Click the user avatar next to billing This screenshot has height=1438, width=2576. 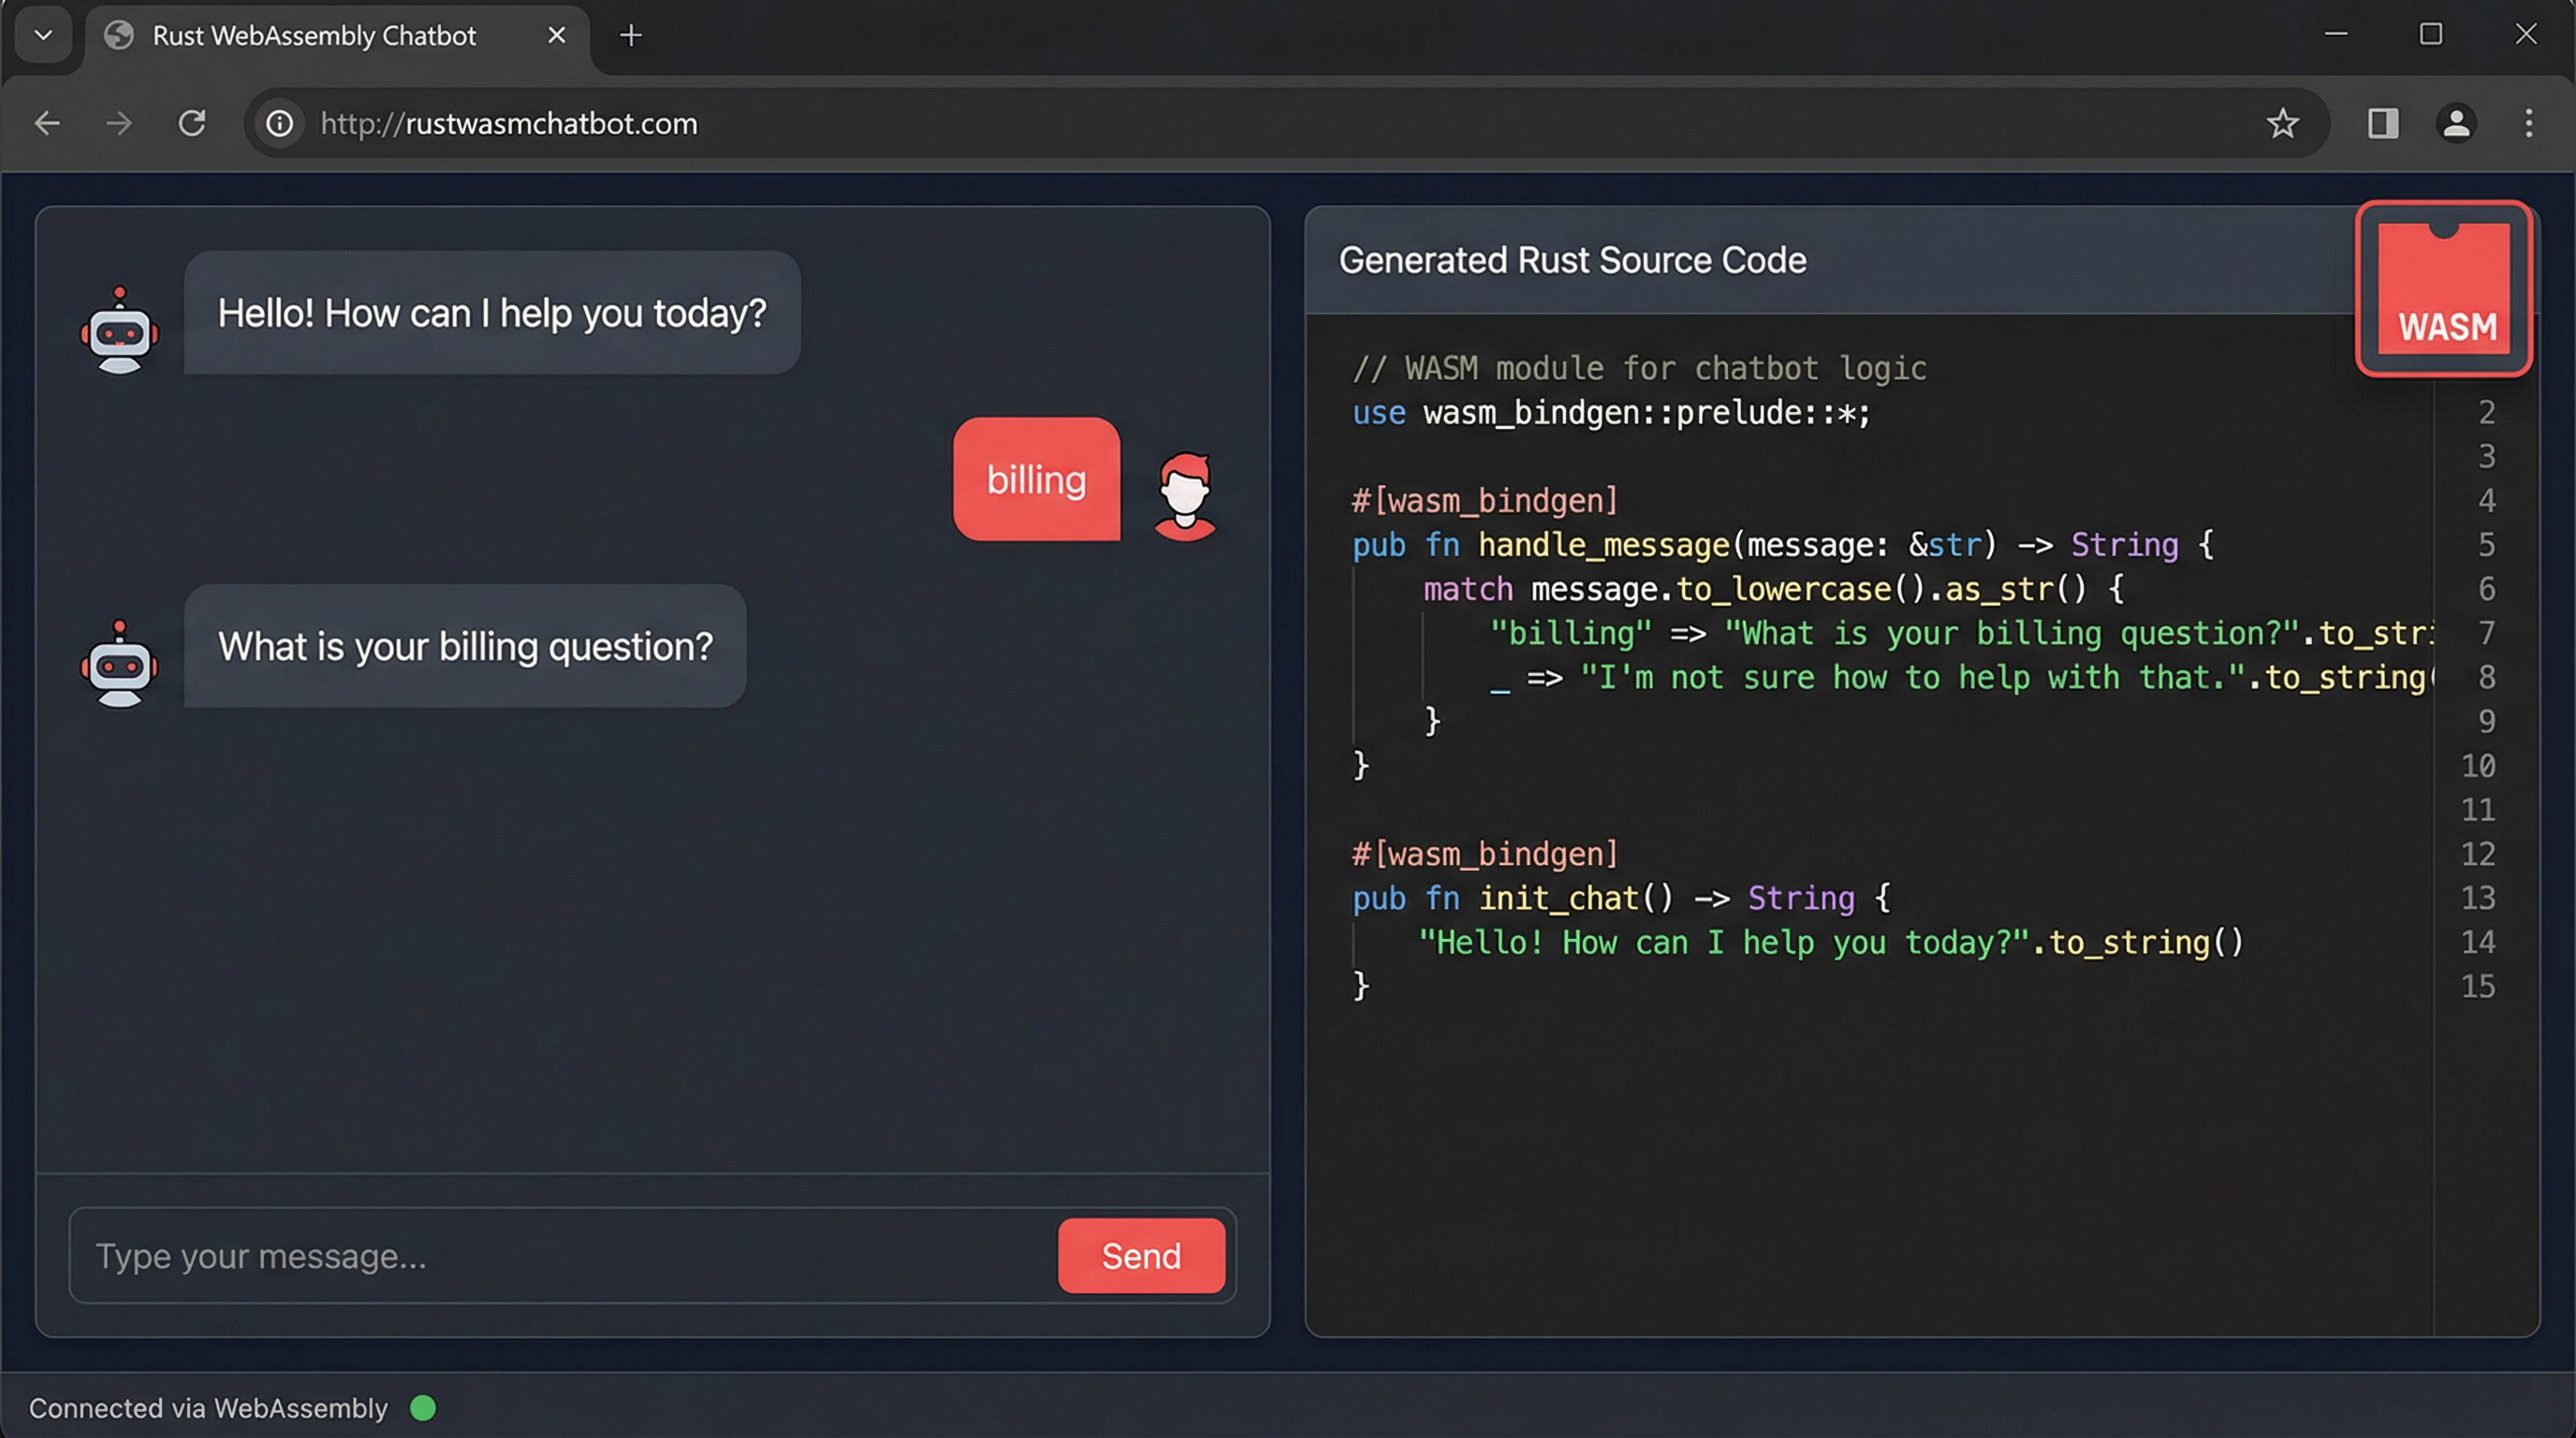tap(1185, 496)
